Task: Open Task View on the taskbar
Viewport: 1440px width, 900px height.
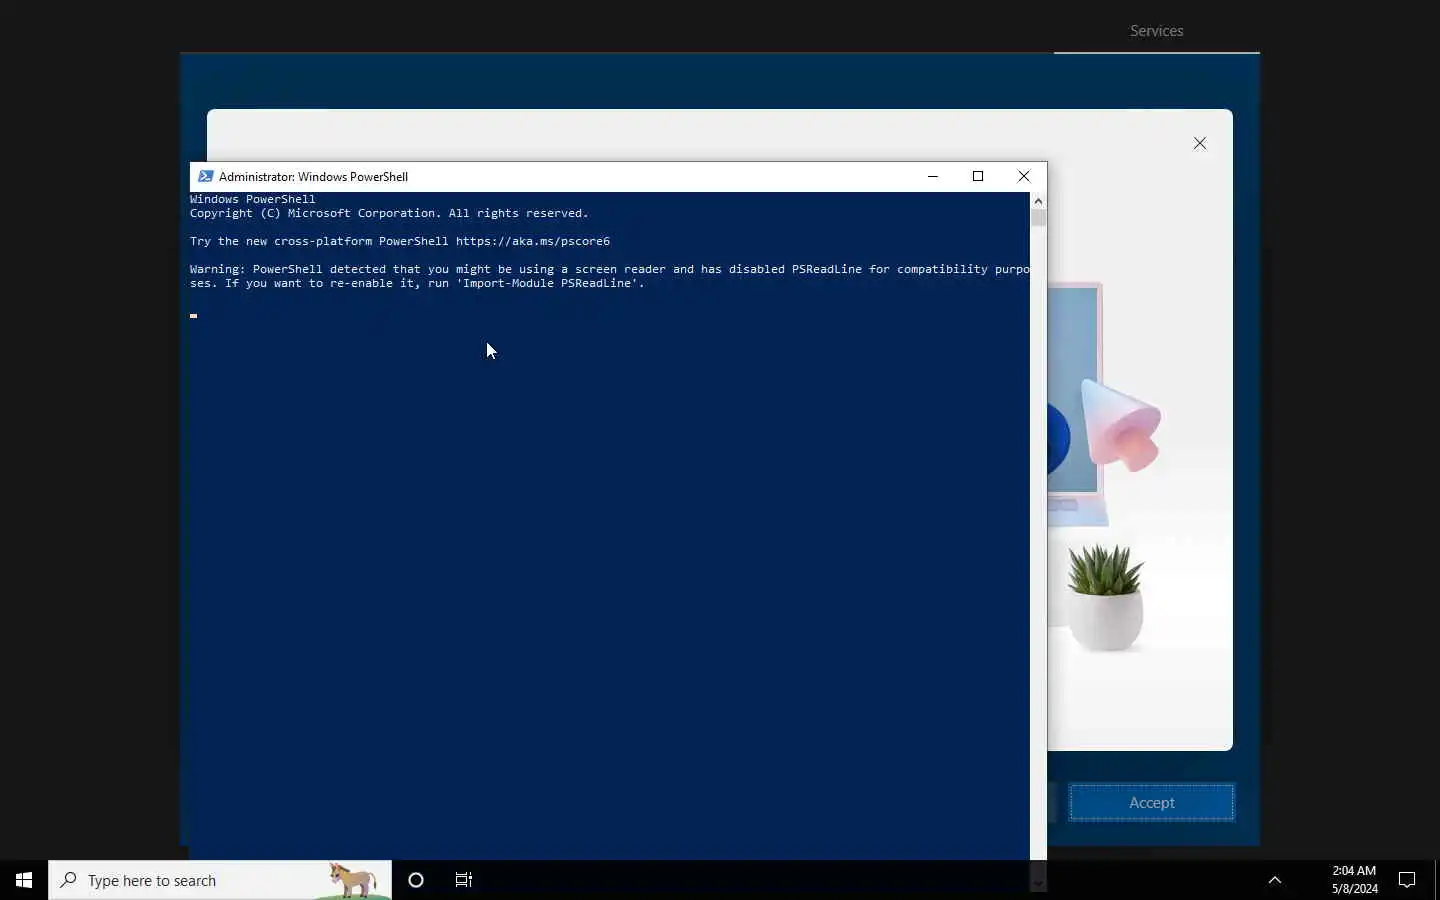Action: pos(464,880)
